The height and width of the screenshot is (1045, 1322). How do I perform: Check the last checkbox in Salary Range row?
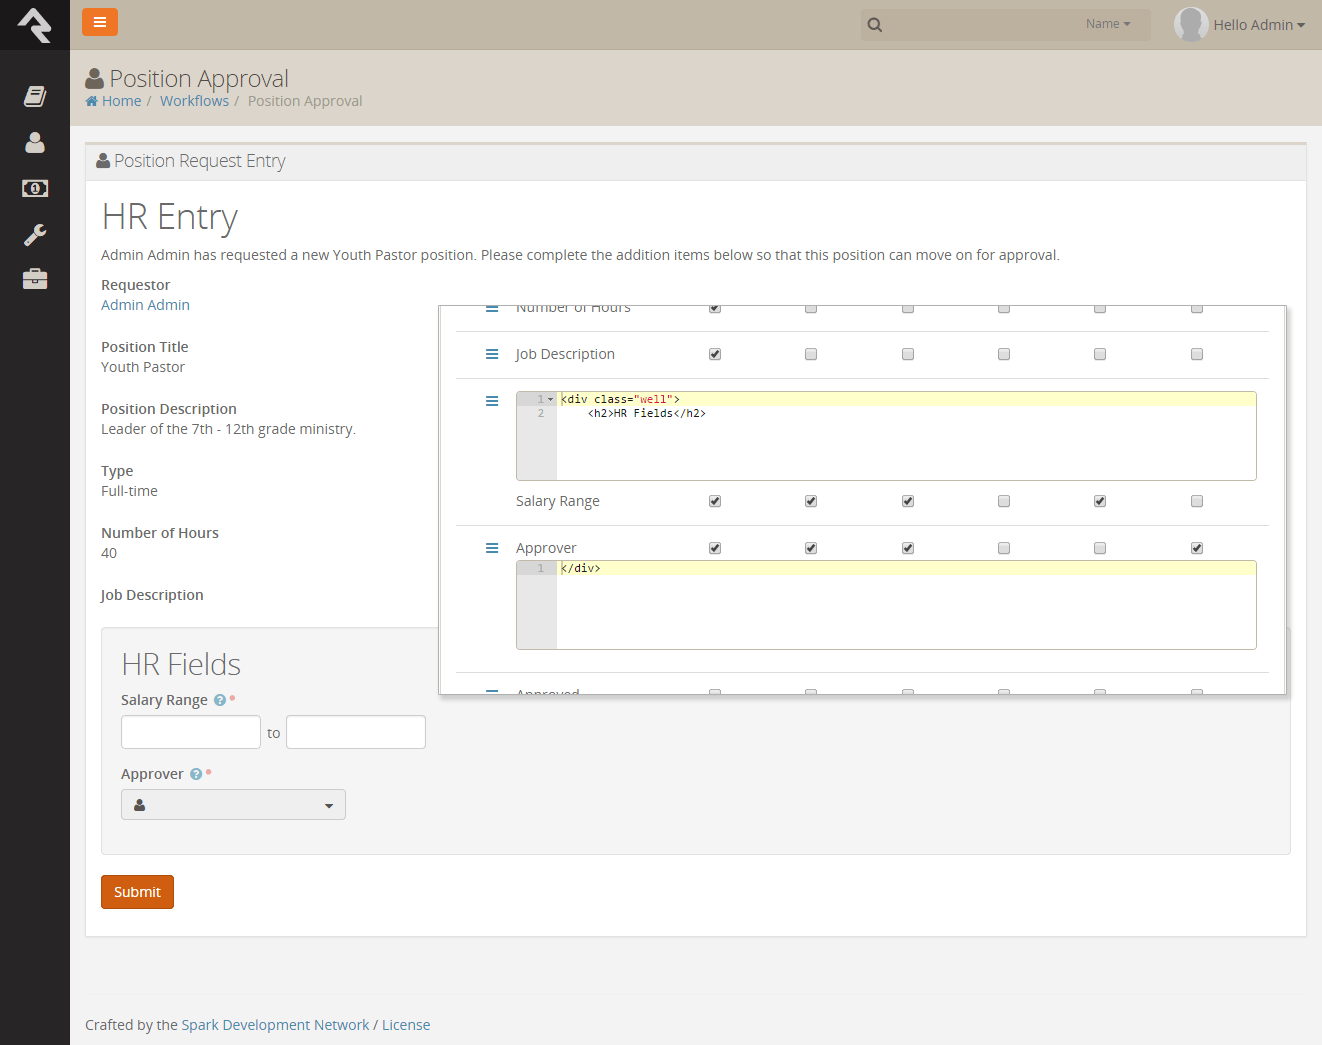(x=1197, y=501)
